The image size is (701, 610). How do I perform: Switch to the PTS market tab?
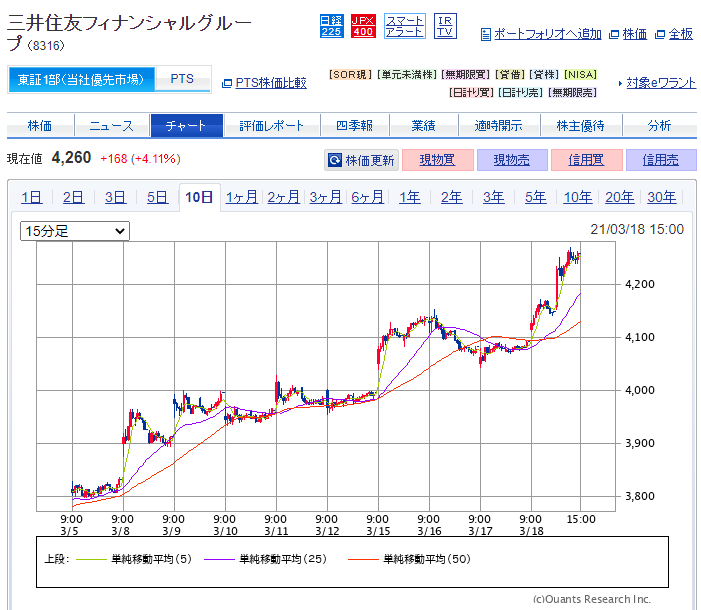[x=182, y=79]
